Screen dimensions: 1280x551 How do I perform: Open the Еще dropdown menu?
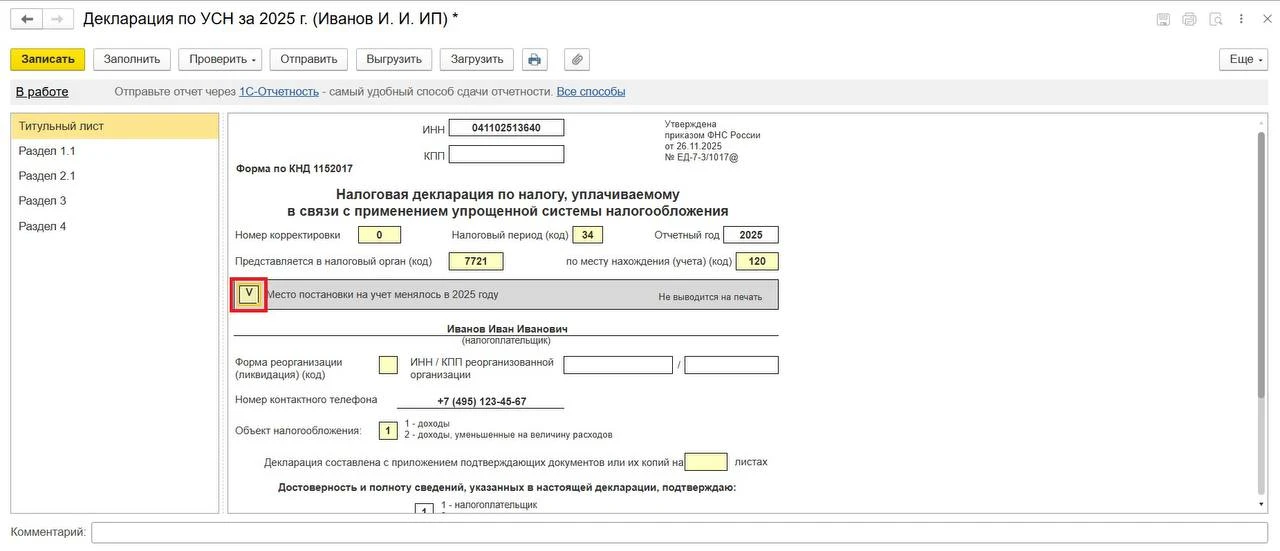point(1244,59)
